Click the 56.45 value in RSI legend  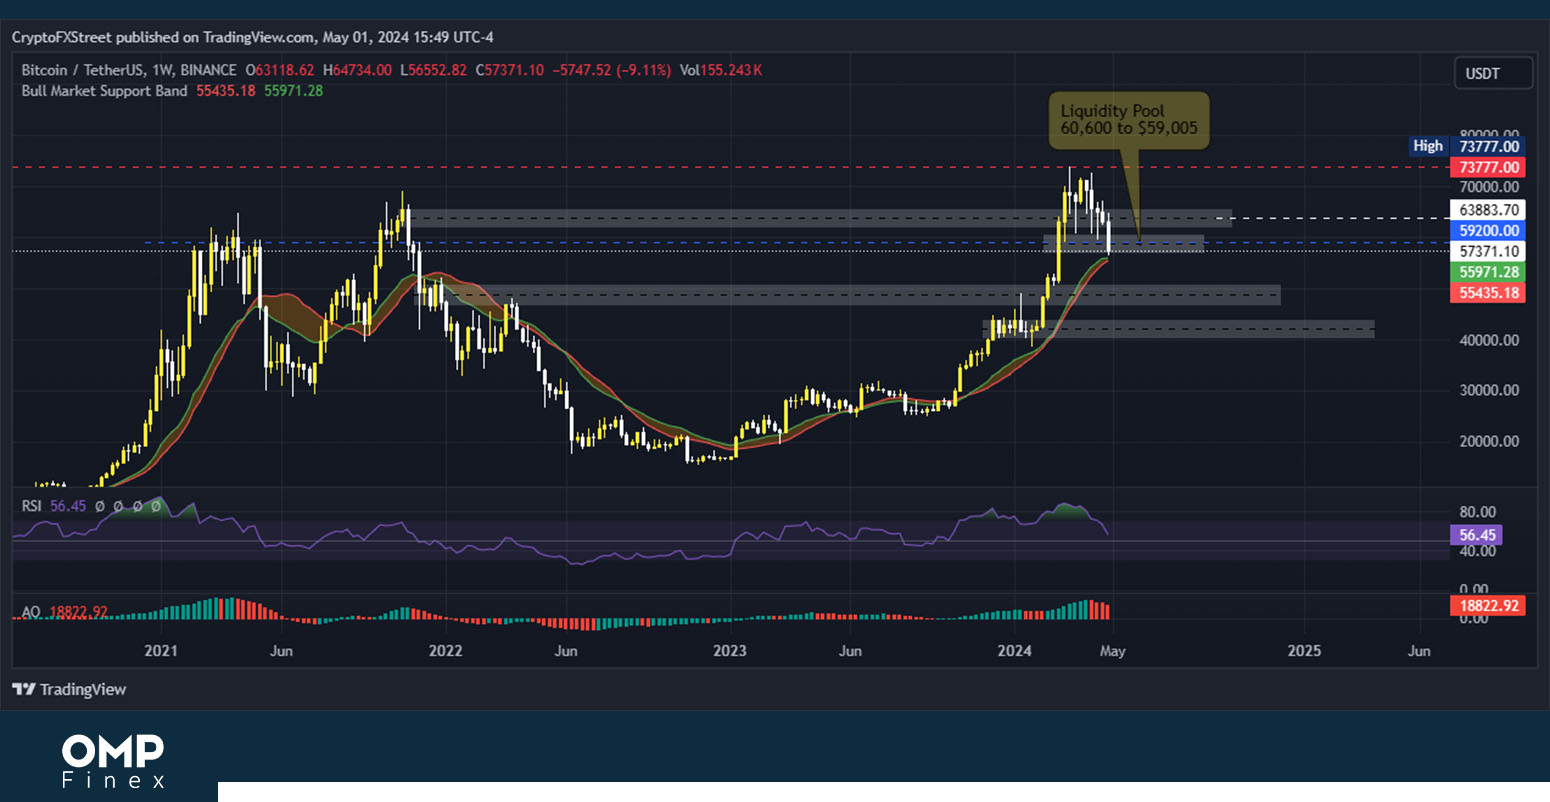point(68,506)
